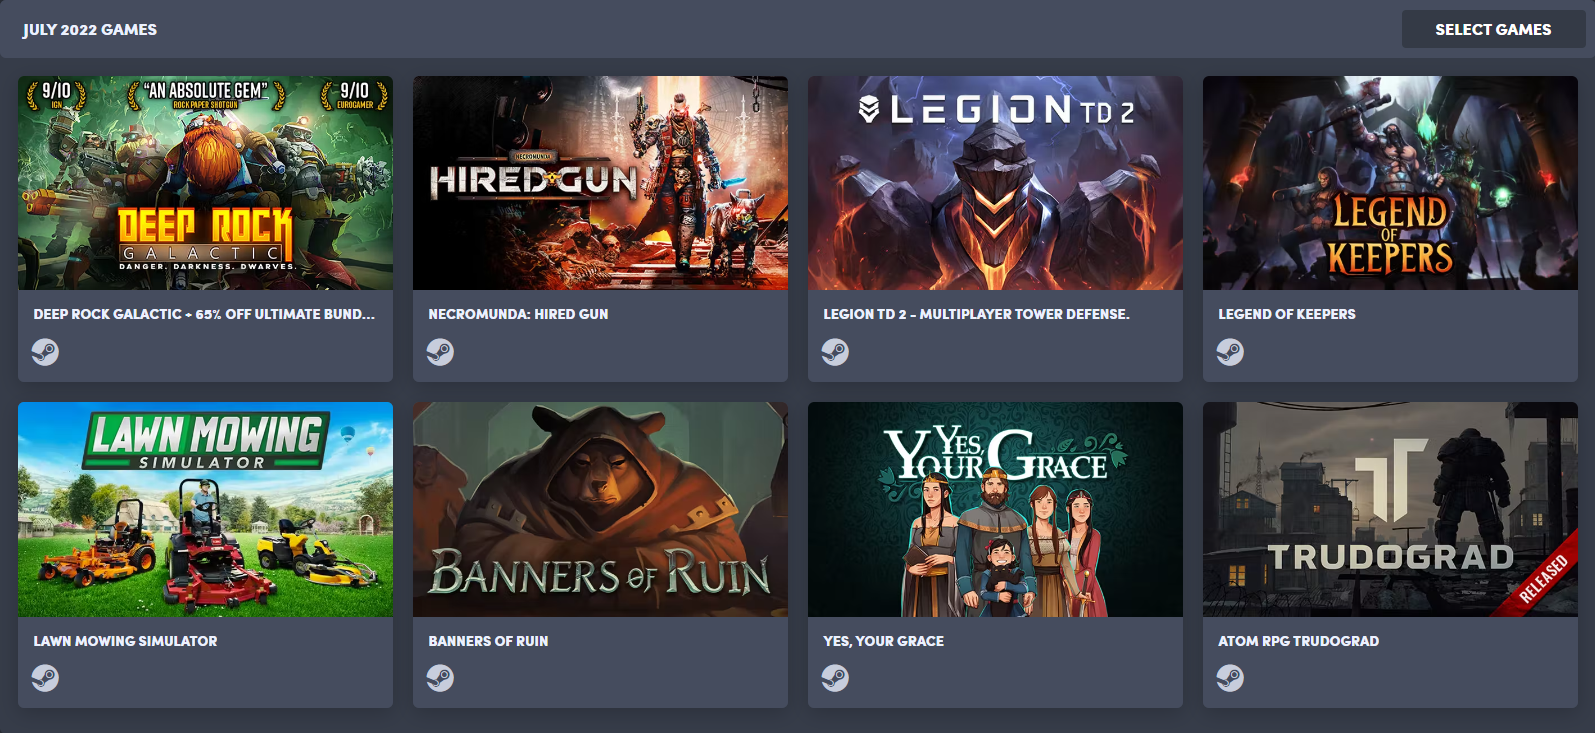This screenshot has height=733, width=1595.
Task: Click Steam icon under ATOM RPG Trudograd
Action: [x=1230, y=678]
